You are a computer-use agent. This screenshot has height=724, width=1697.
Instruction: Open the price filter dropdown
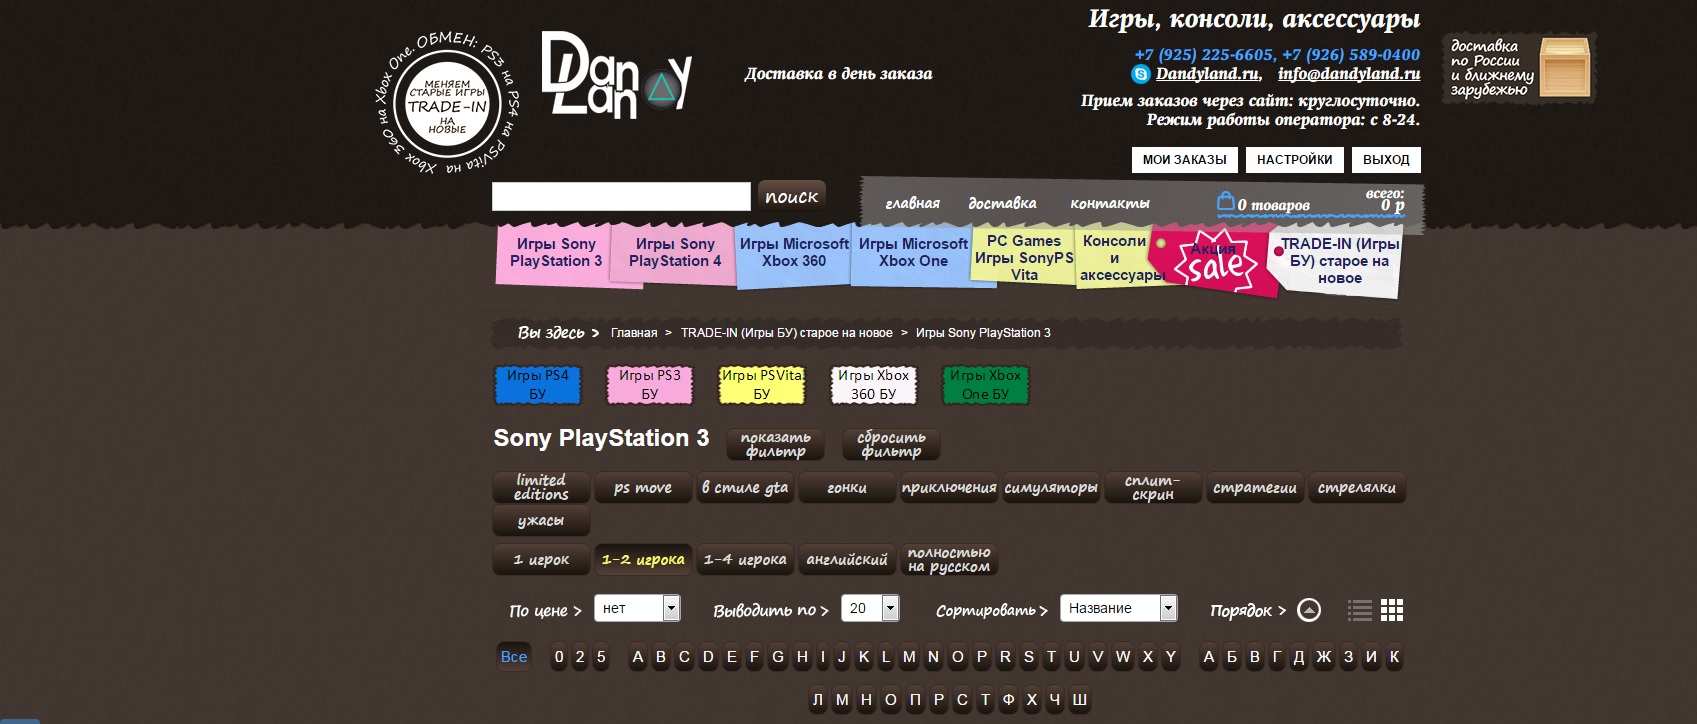pyautogui.click(x=637, y=608)
